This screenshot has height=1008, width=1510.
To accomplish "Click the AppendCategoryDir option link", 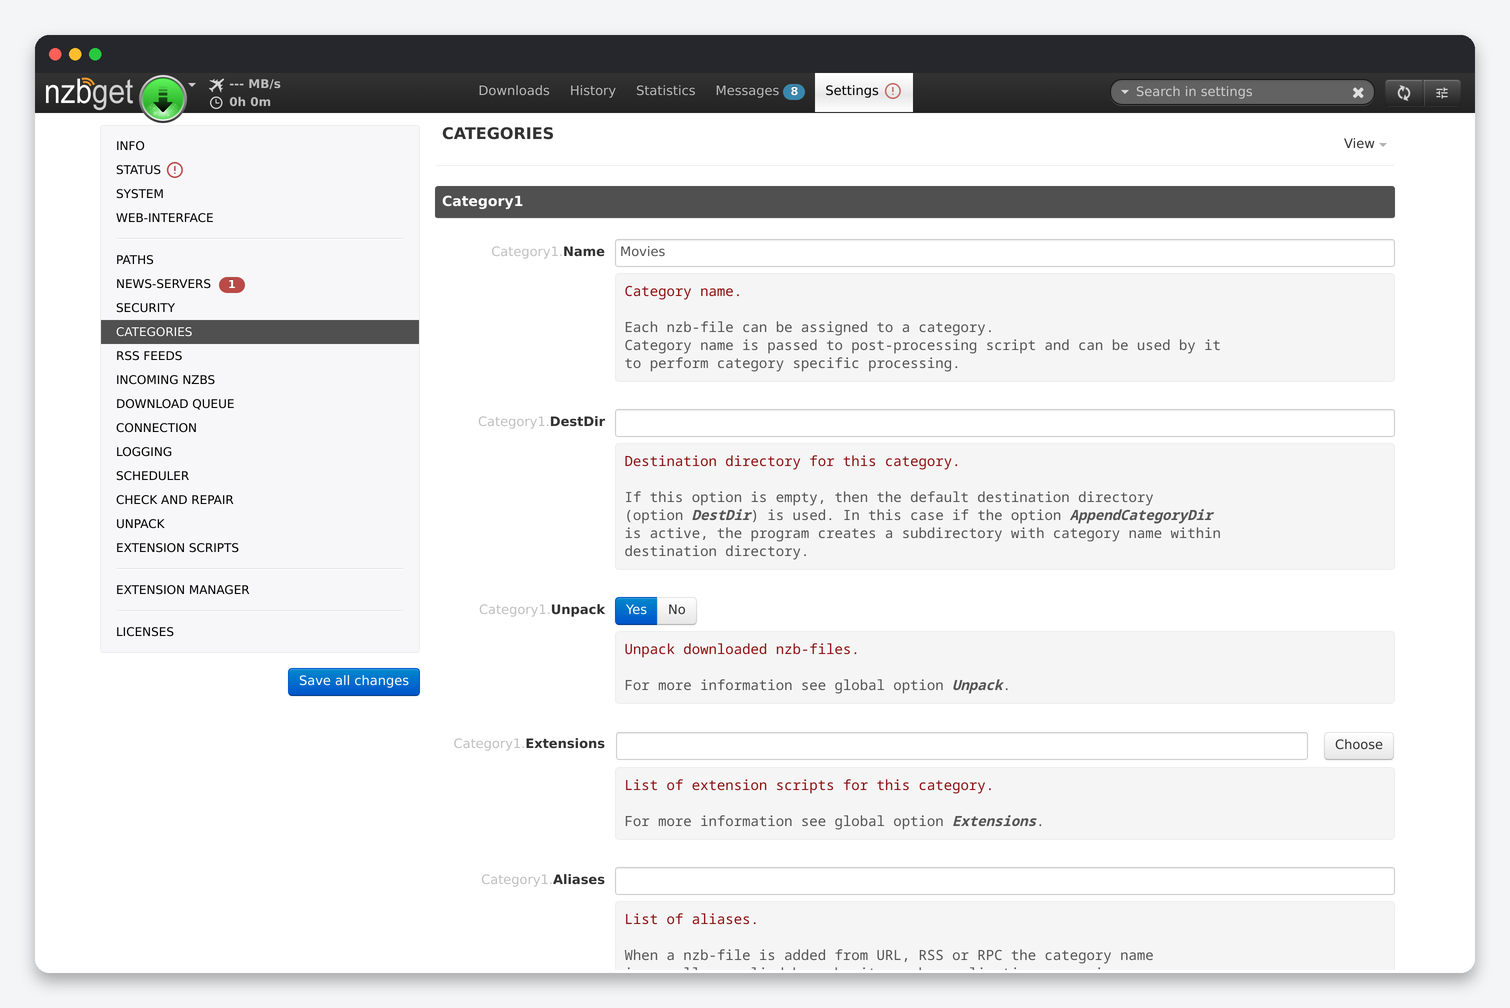I will pos(1141,516).
